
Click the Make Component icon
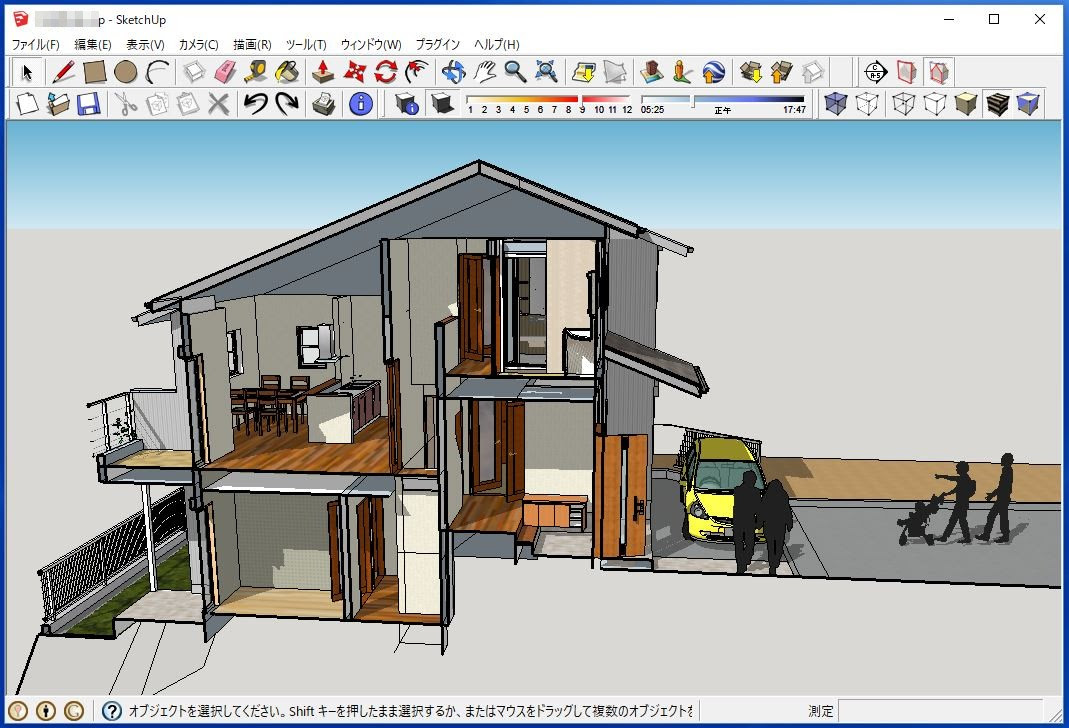[194, 72]
